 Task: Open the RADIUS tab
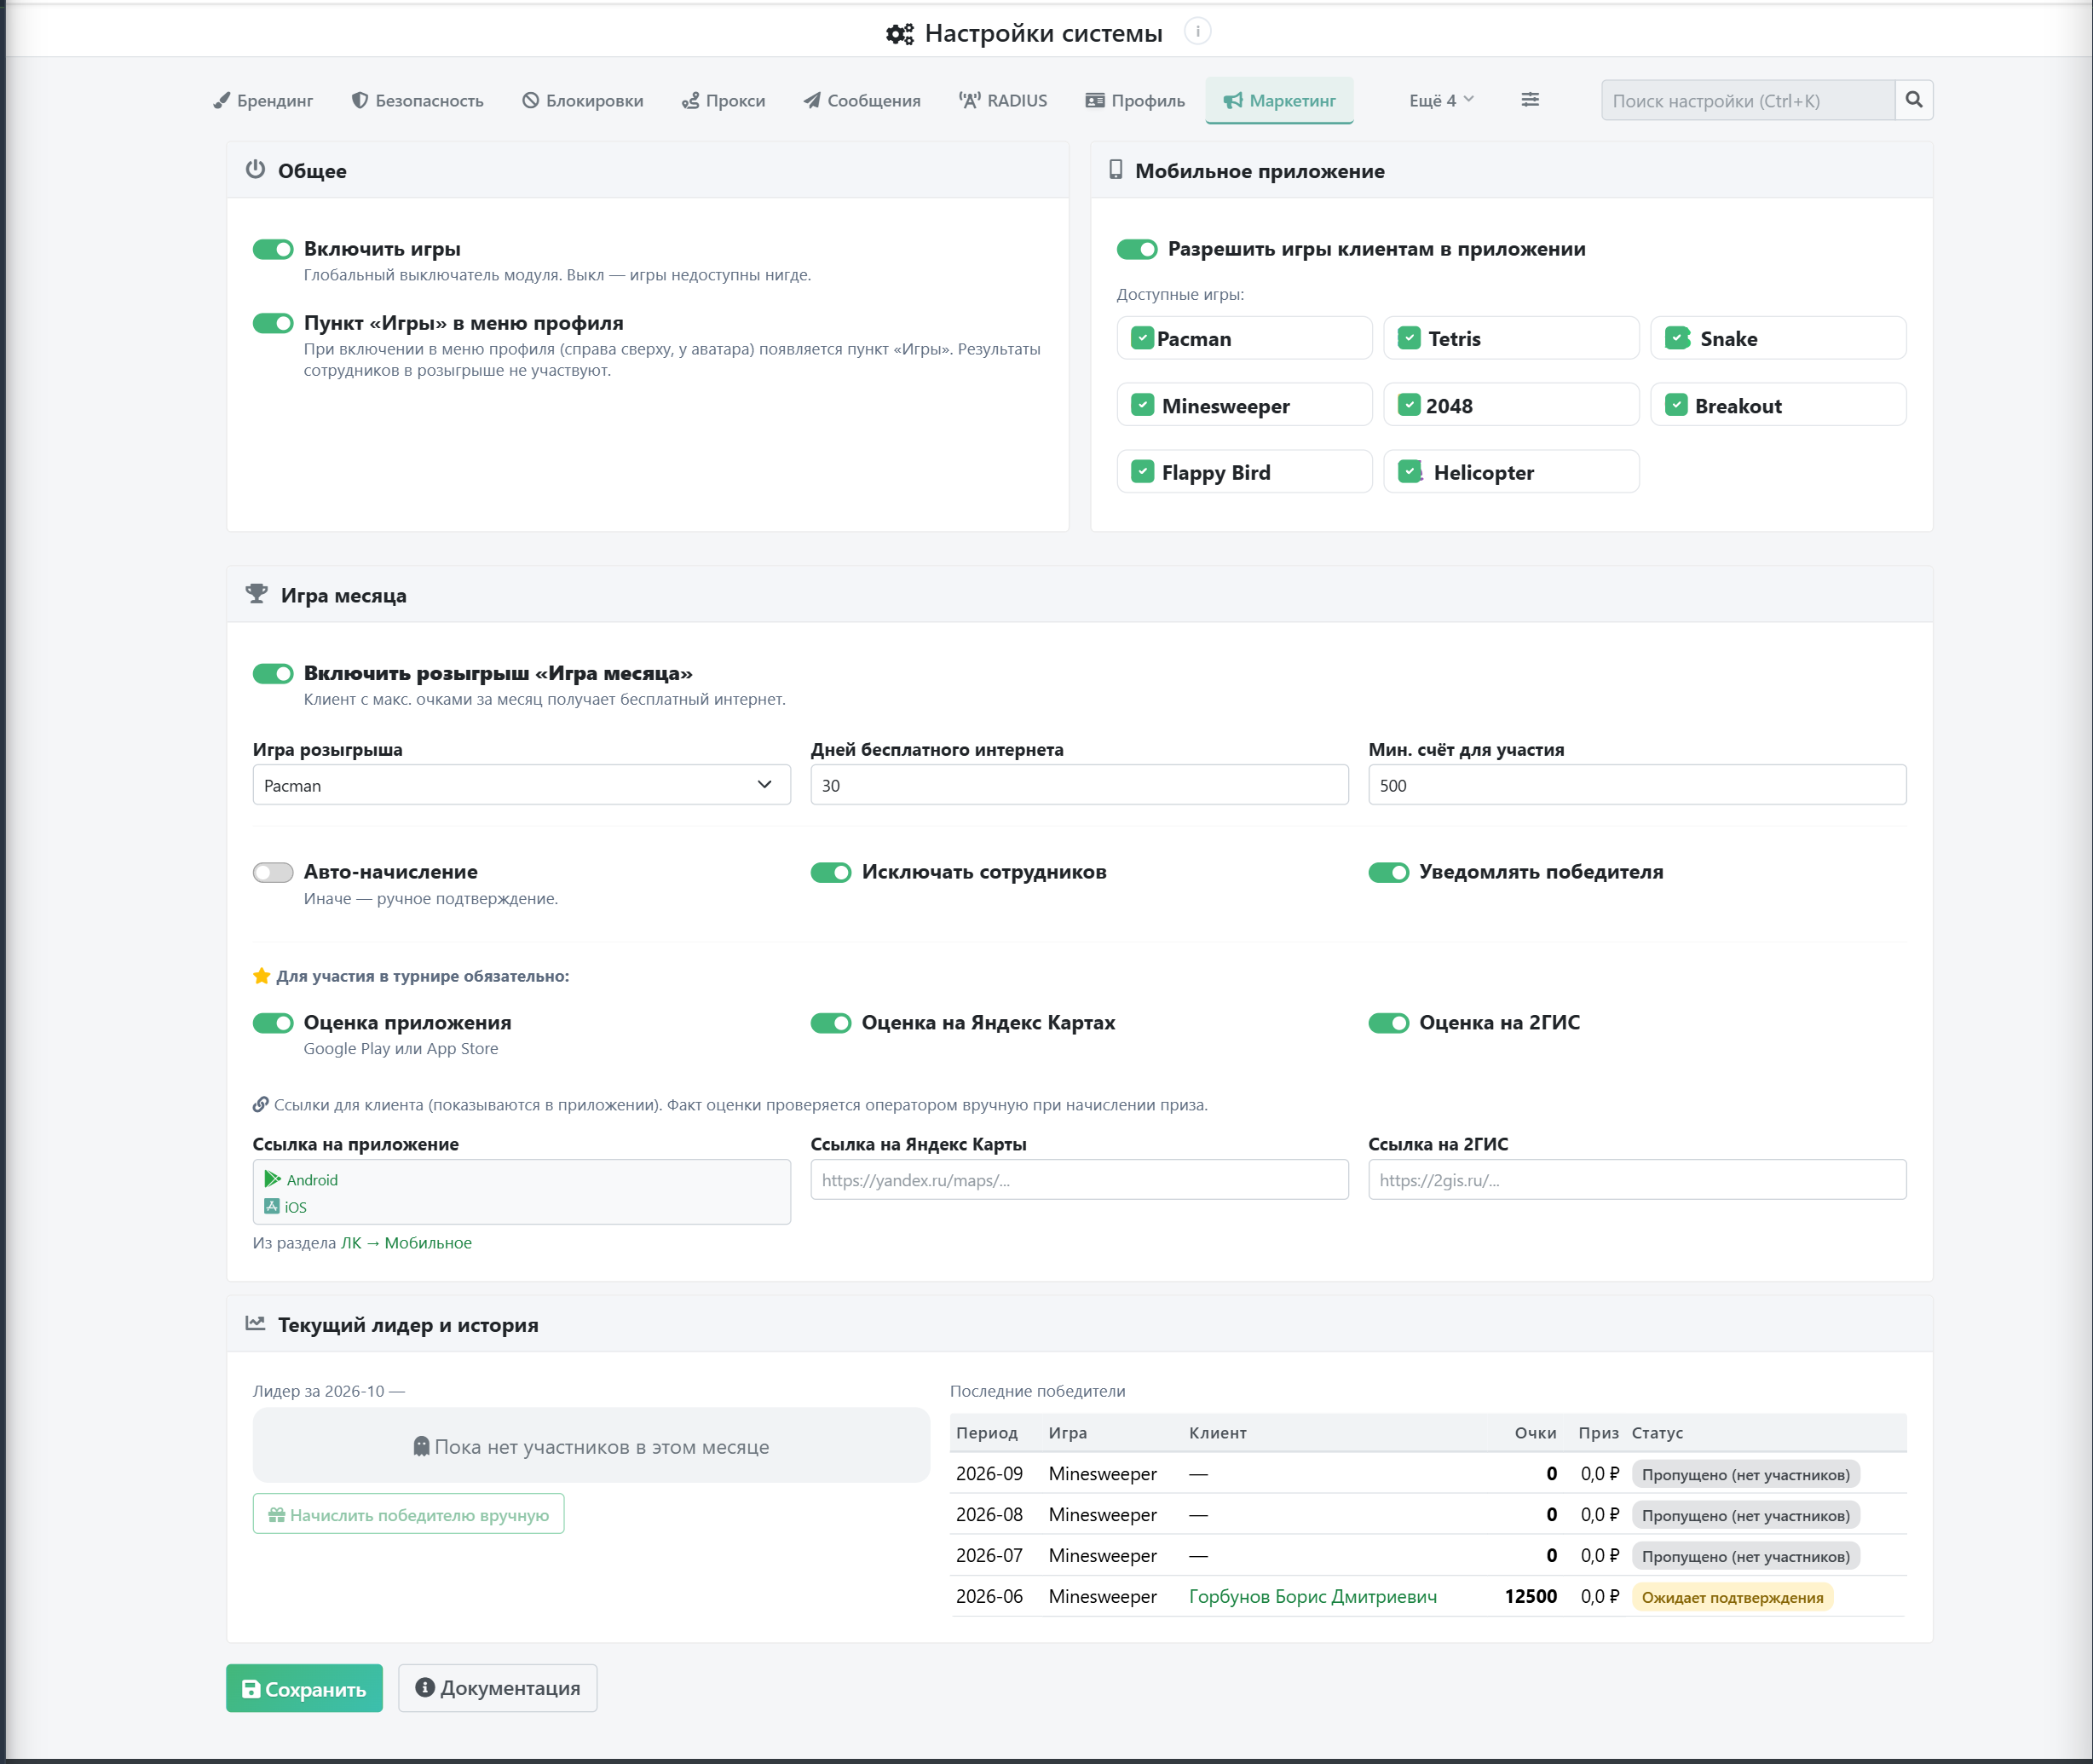tap(1003, 100)
